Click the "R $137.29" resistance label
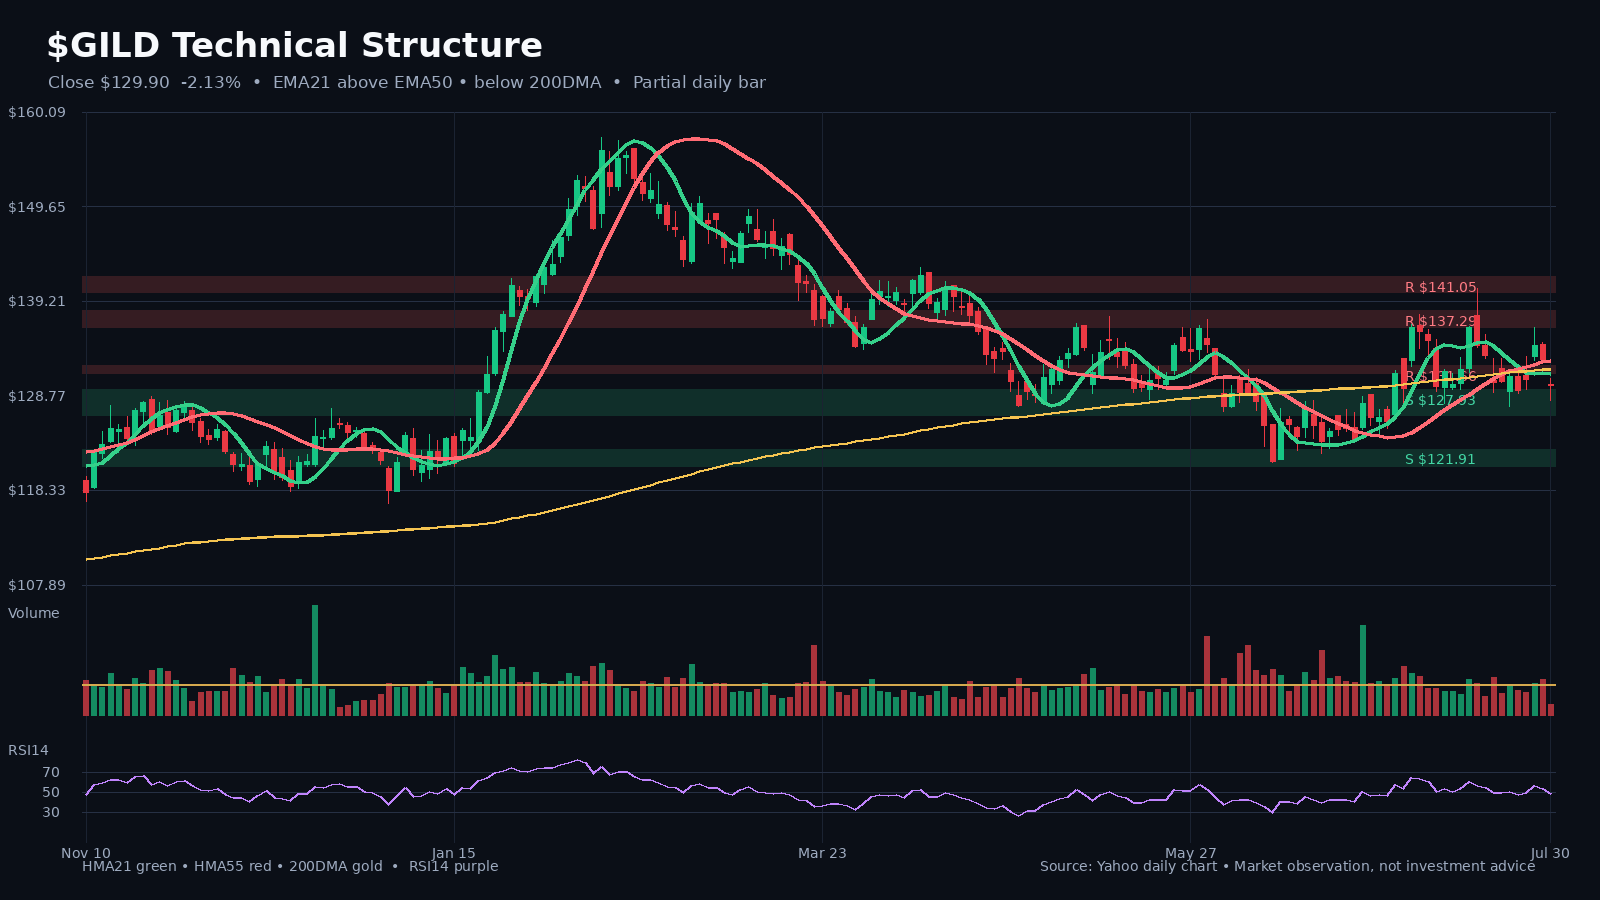The width and height of the screenshot is (1600, 900). 1440,321
